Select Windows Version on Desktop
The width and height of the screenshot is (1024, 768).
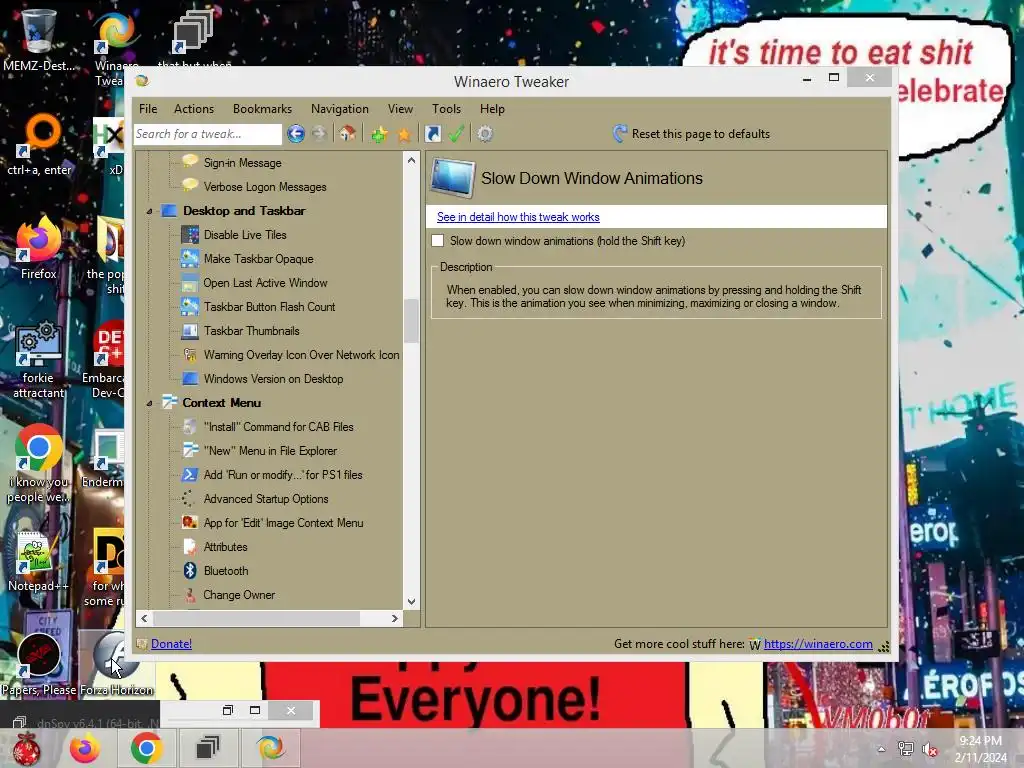(x=273, y=379)
